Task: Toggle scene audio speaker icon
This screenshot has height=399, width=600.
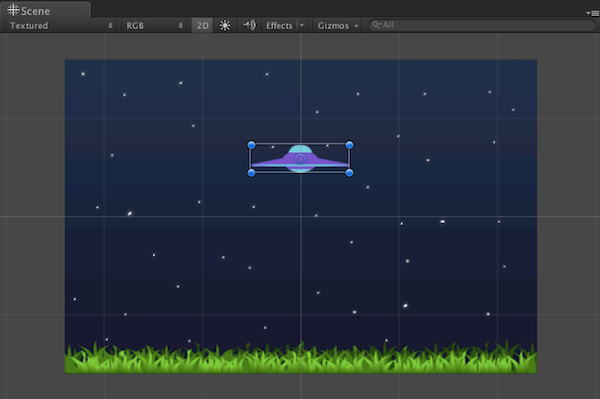Action: (249, 26)
